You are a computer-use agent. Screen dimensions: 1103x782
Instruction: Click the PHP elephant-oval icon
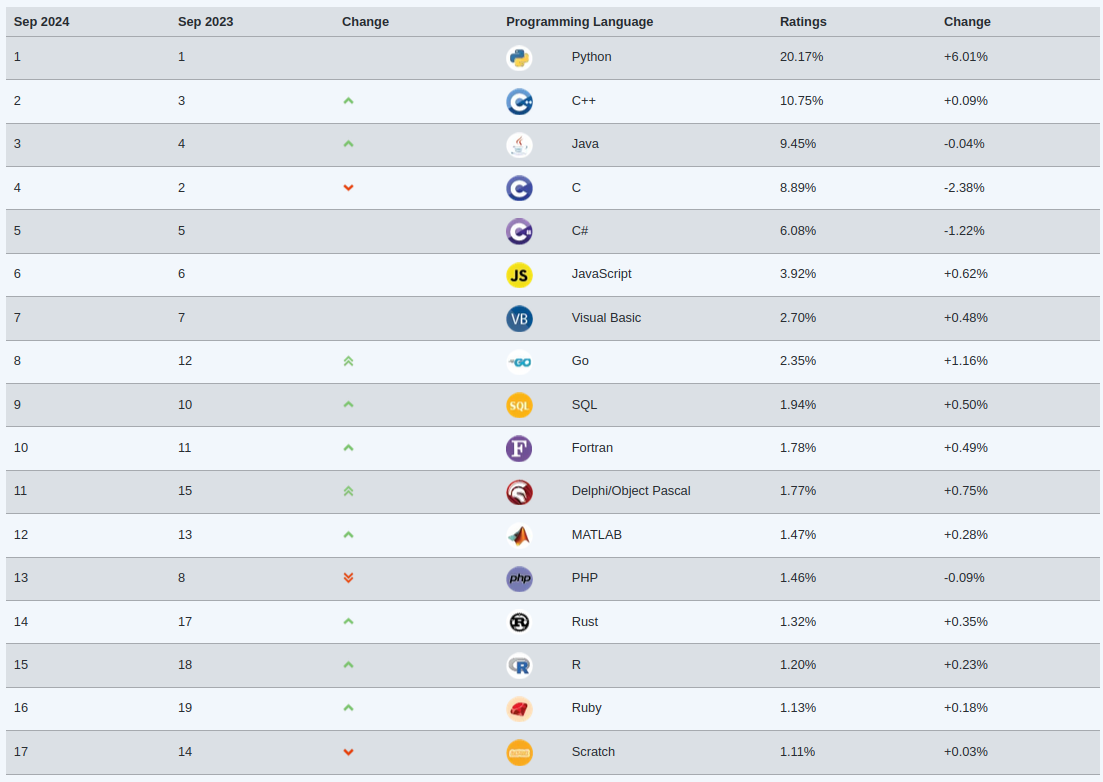519,579
